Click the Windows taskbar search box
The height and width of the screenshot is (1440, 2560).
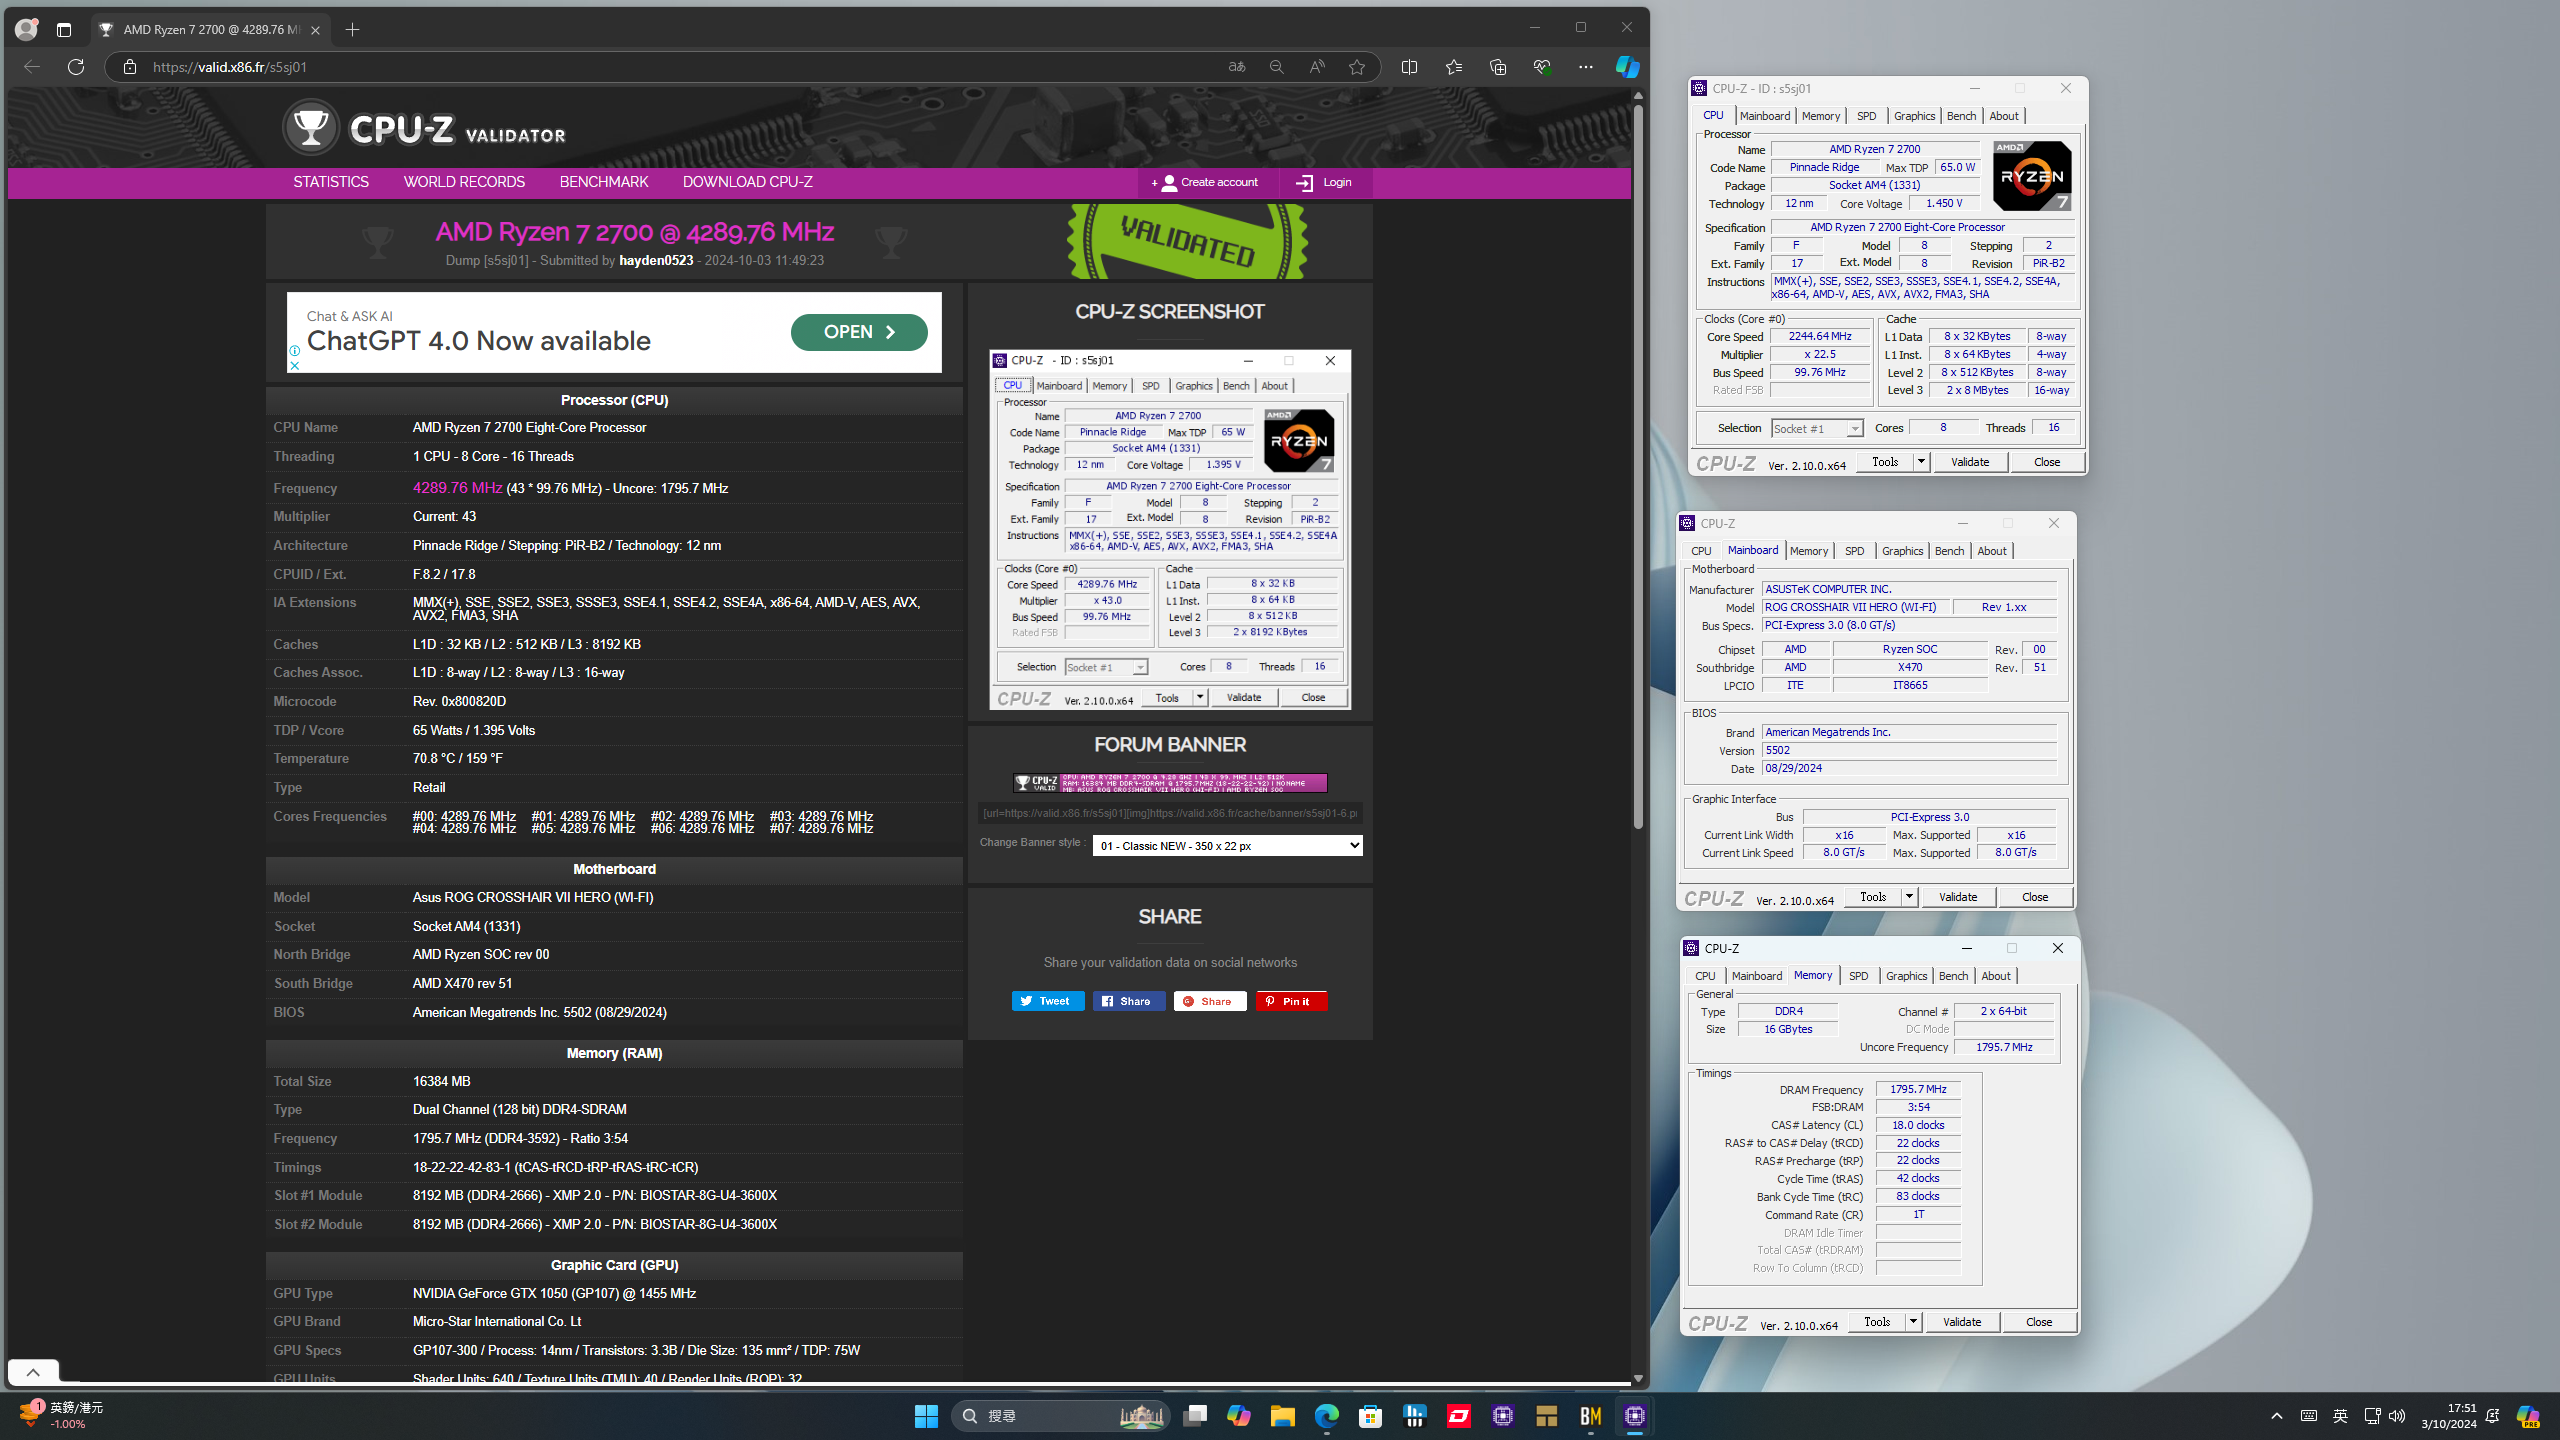pyautogui.click(x=1061, y=1416)
